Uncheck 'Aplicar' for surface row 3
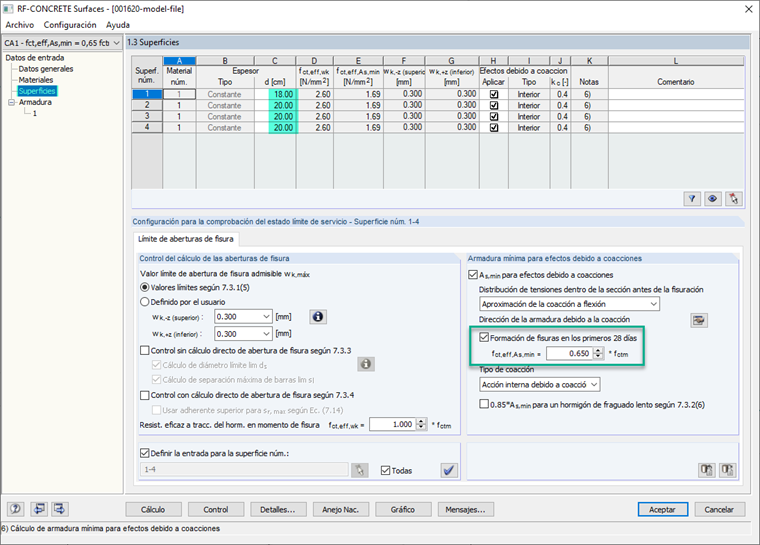 (x=494, y=116)
